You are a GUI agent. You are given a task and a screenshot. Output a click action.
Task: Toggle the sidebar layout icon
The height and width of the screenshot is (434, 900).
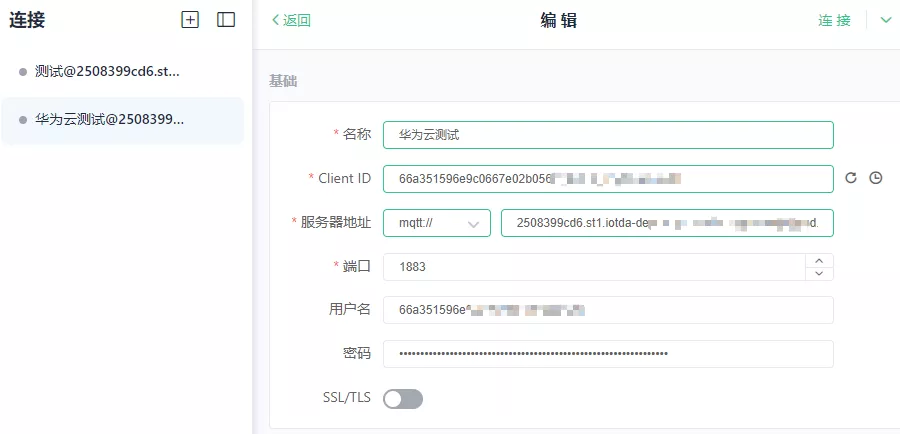[x=226, y=19]
